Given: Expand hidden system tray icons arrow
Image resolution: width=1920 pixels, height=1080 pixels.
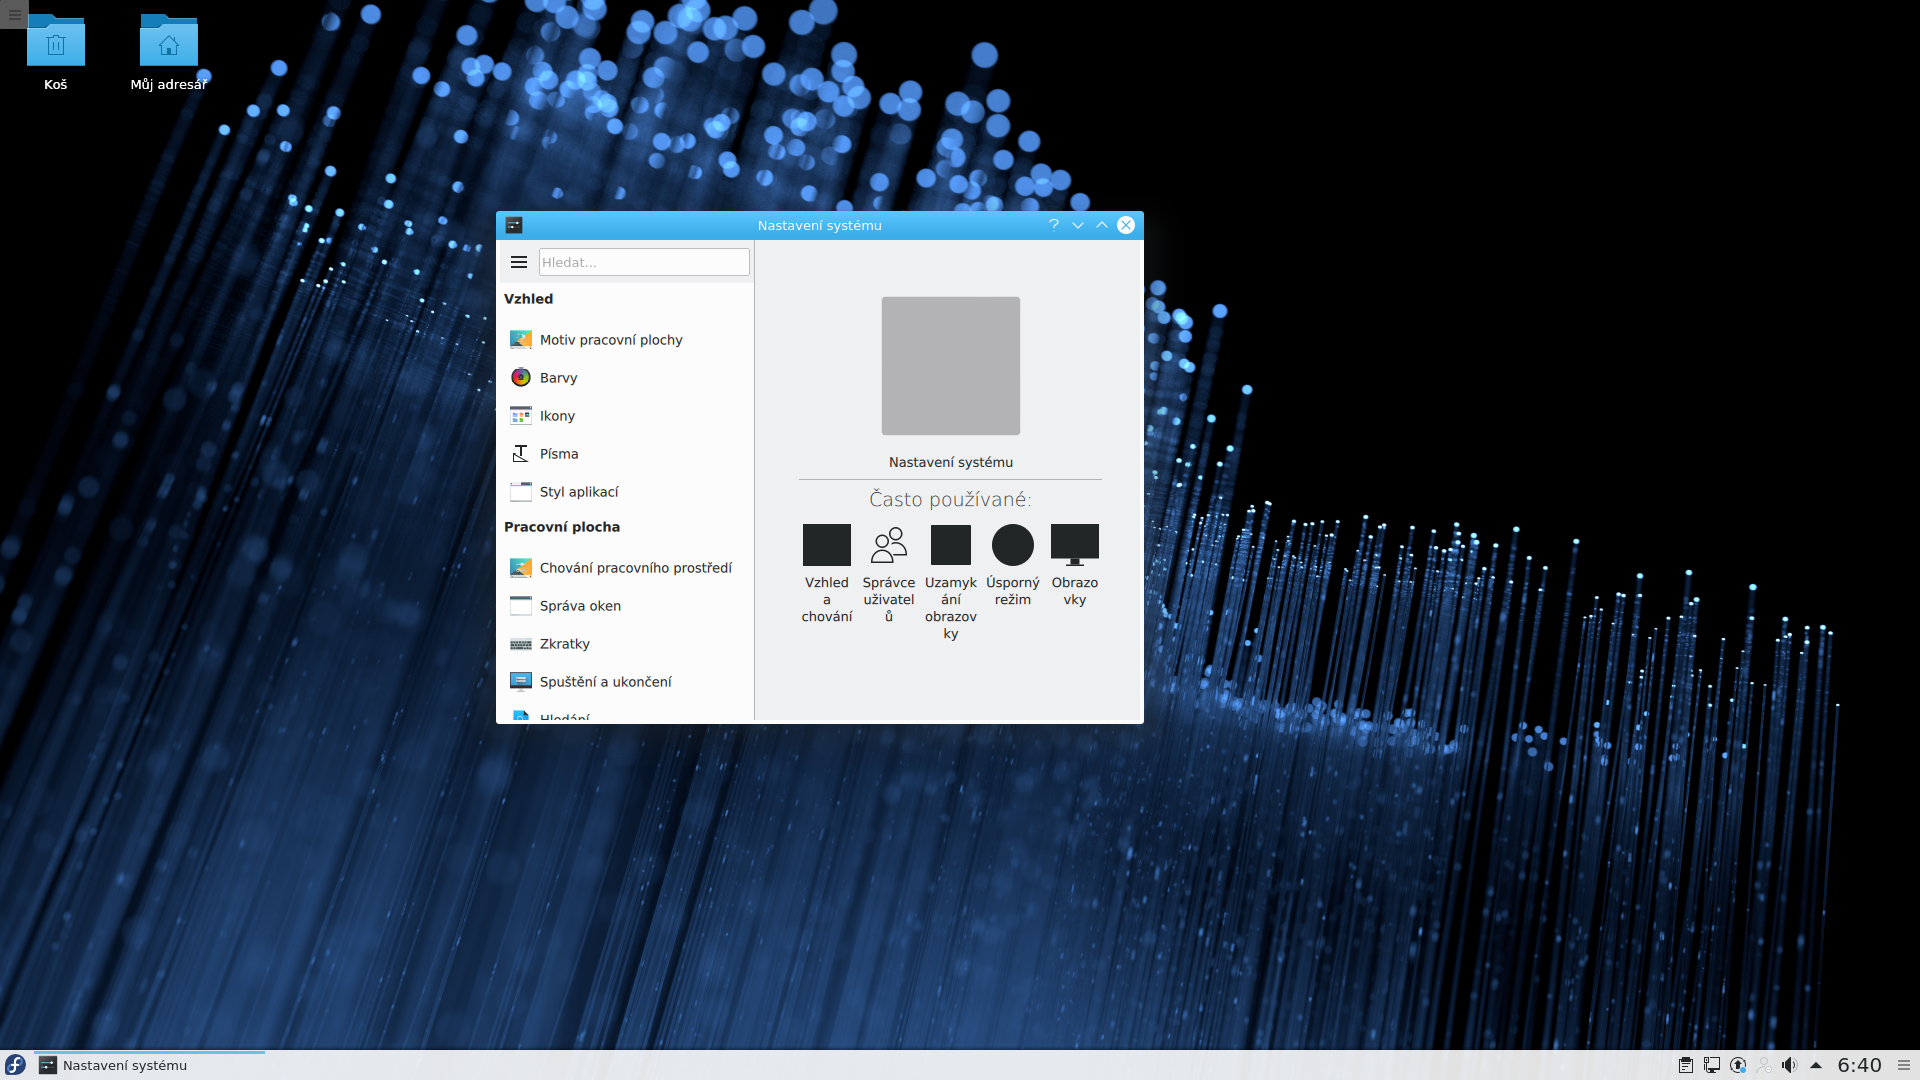Looking at the screenshot, I should [1816, 1065].
